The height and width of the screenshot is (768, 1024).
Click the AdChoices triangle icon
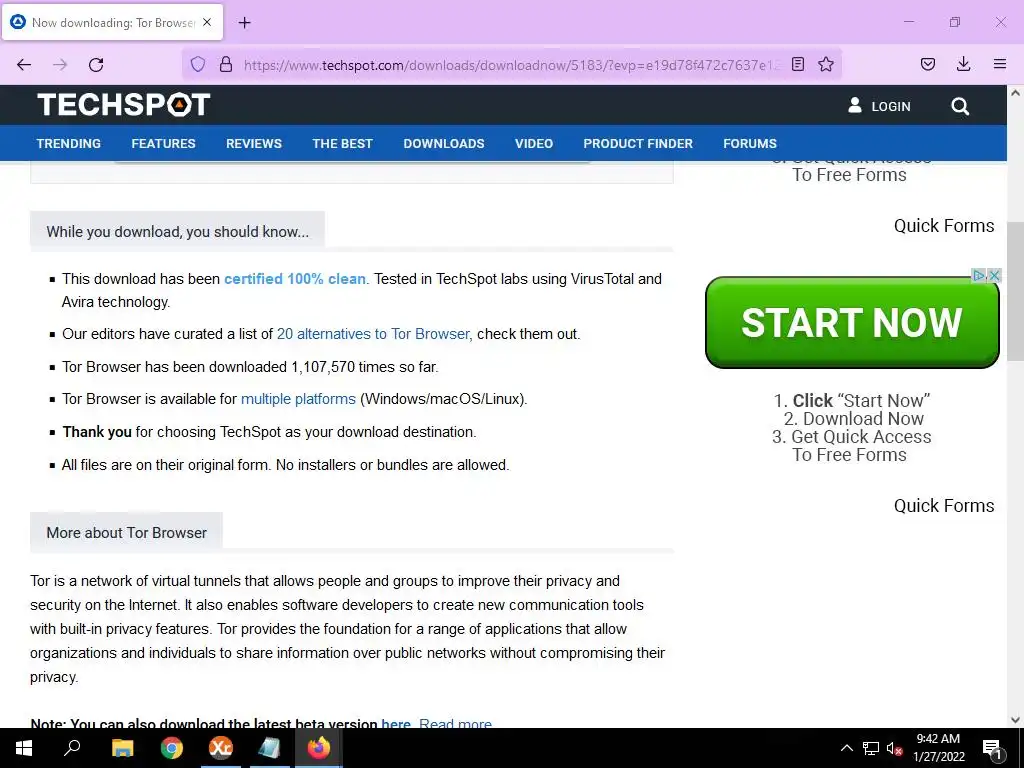979,275
